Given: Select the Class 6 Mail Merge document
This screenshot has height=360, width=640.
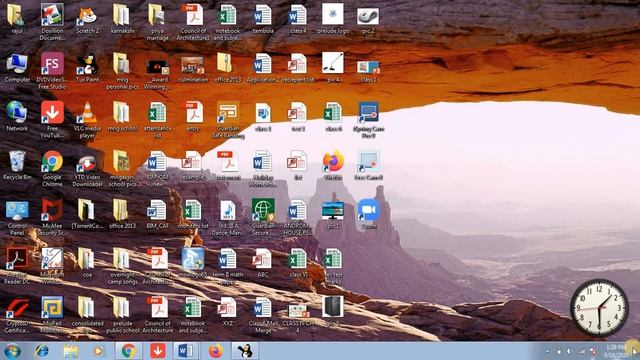Looking at the screenshot, I should [x=263, y=315].
